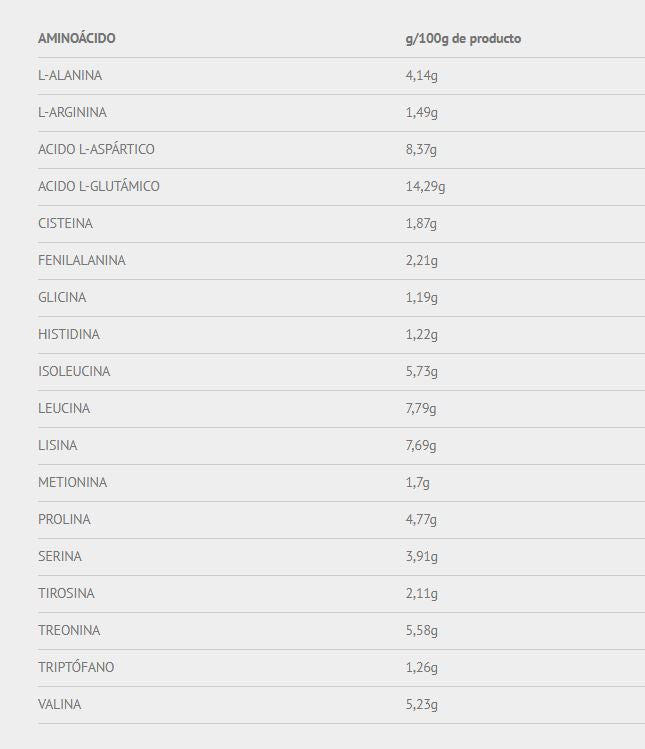Select the TRIPTÓFANO row label
This screenshot has height=749, width=645.
(76, 667)
